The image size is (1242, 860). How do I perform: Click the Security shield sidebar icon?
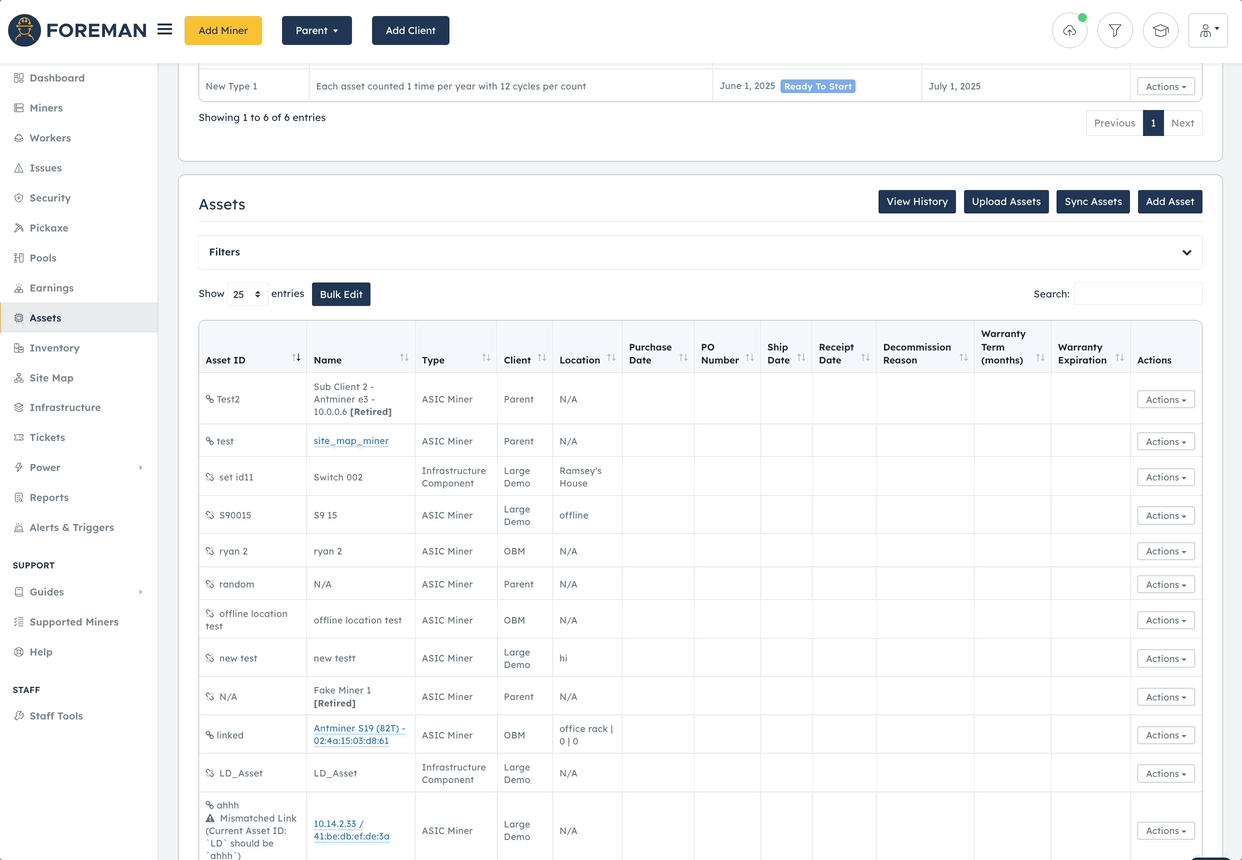pos(19,198)
